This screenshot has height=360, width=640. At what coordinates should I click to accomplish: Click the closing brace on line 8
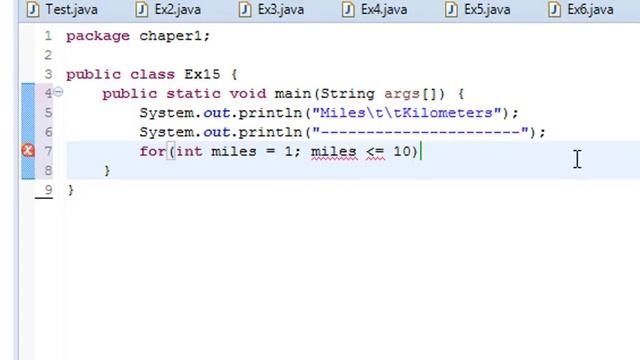point(107,170)
